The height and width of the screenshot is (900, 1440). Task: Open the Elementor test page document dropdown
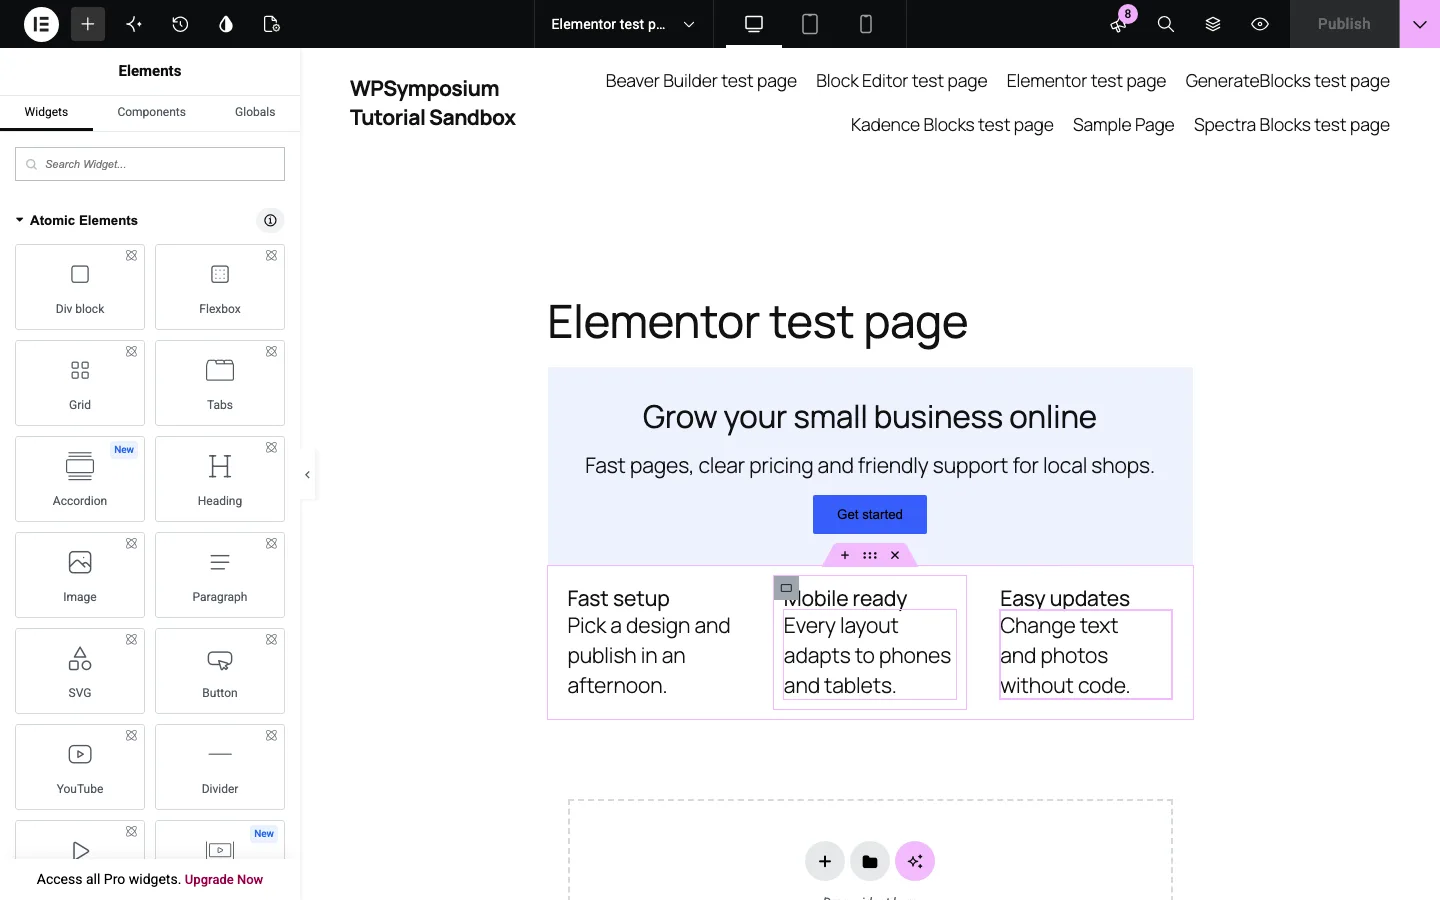623,24
